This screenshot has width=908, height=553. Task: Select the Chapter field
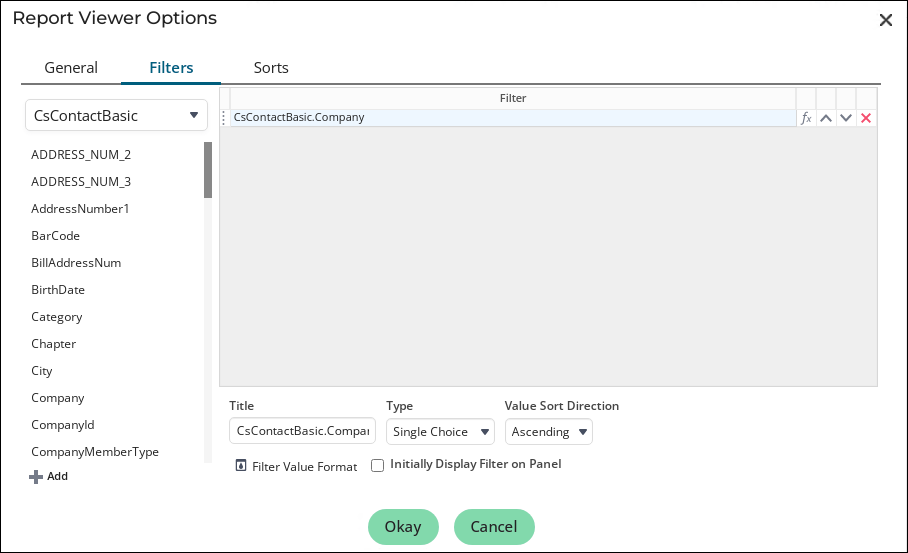click(x=53, y=344)
